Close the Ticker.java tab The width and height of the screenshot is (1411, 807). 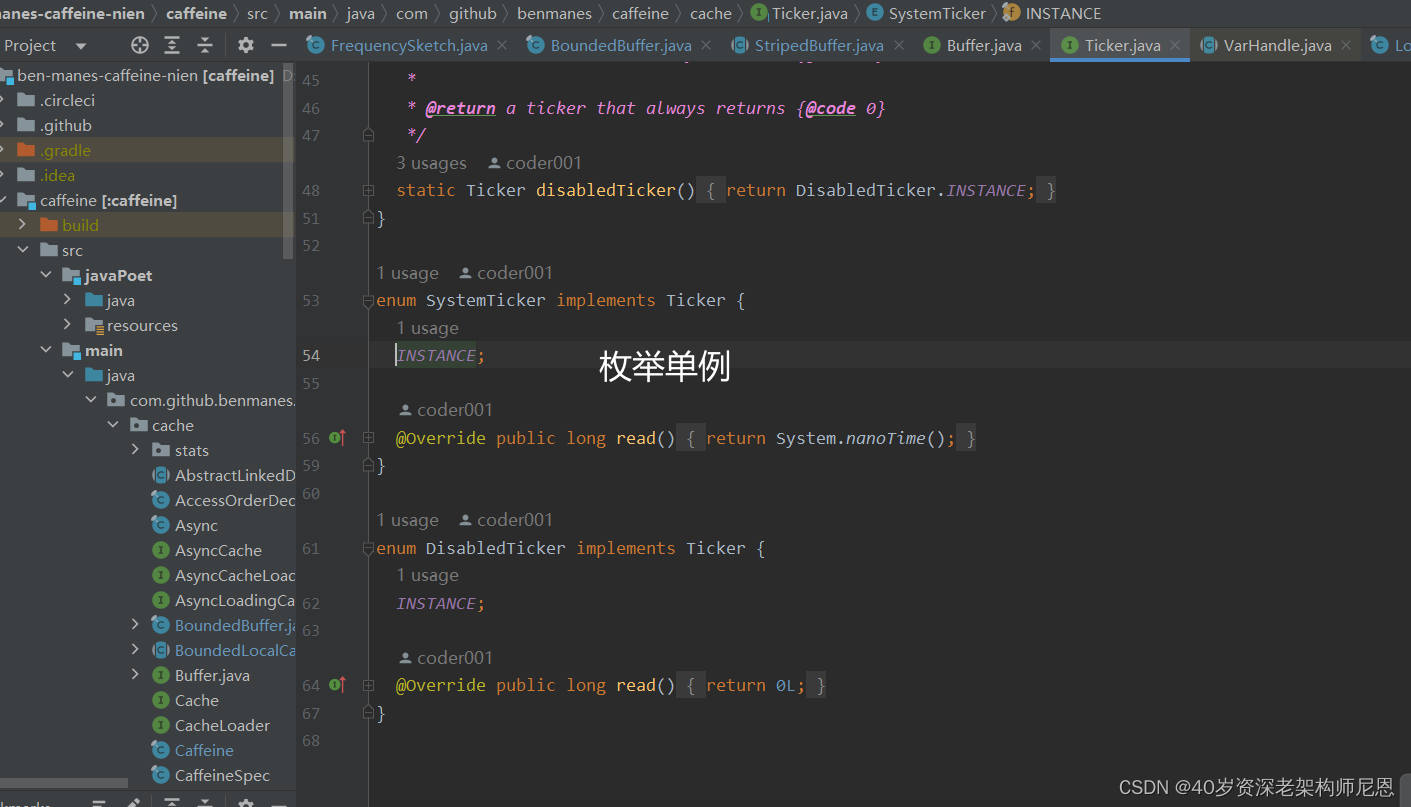click(1176, 45)
